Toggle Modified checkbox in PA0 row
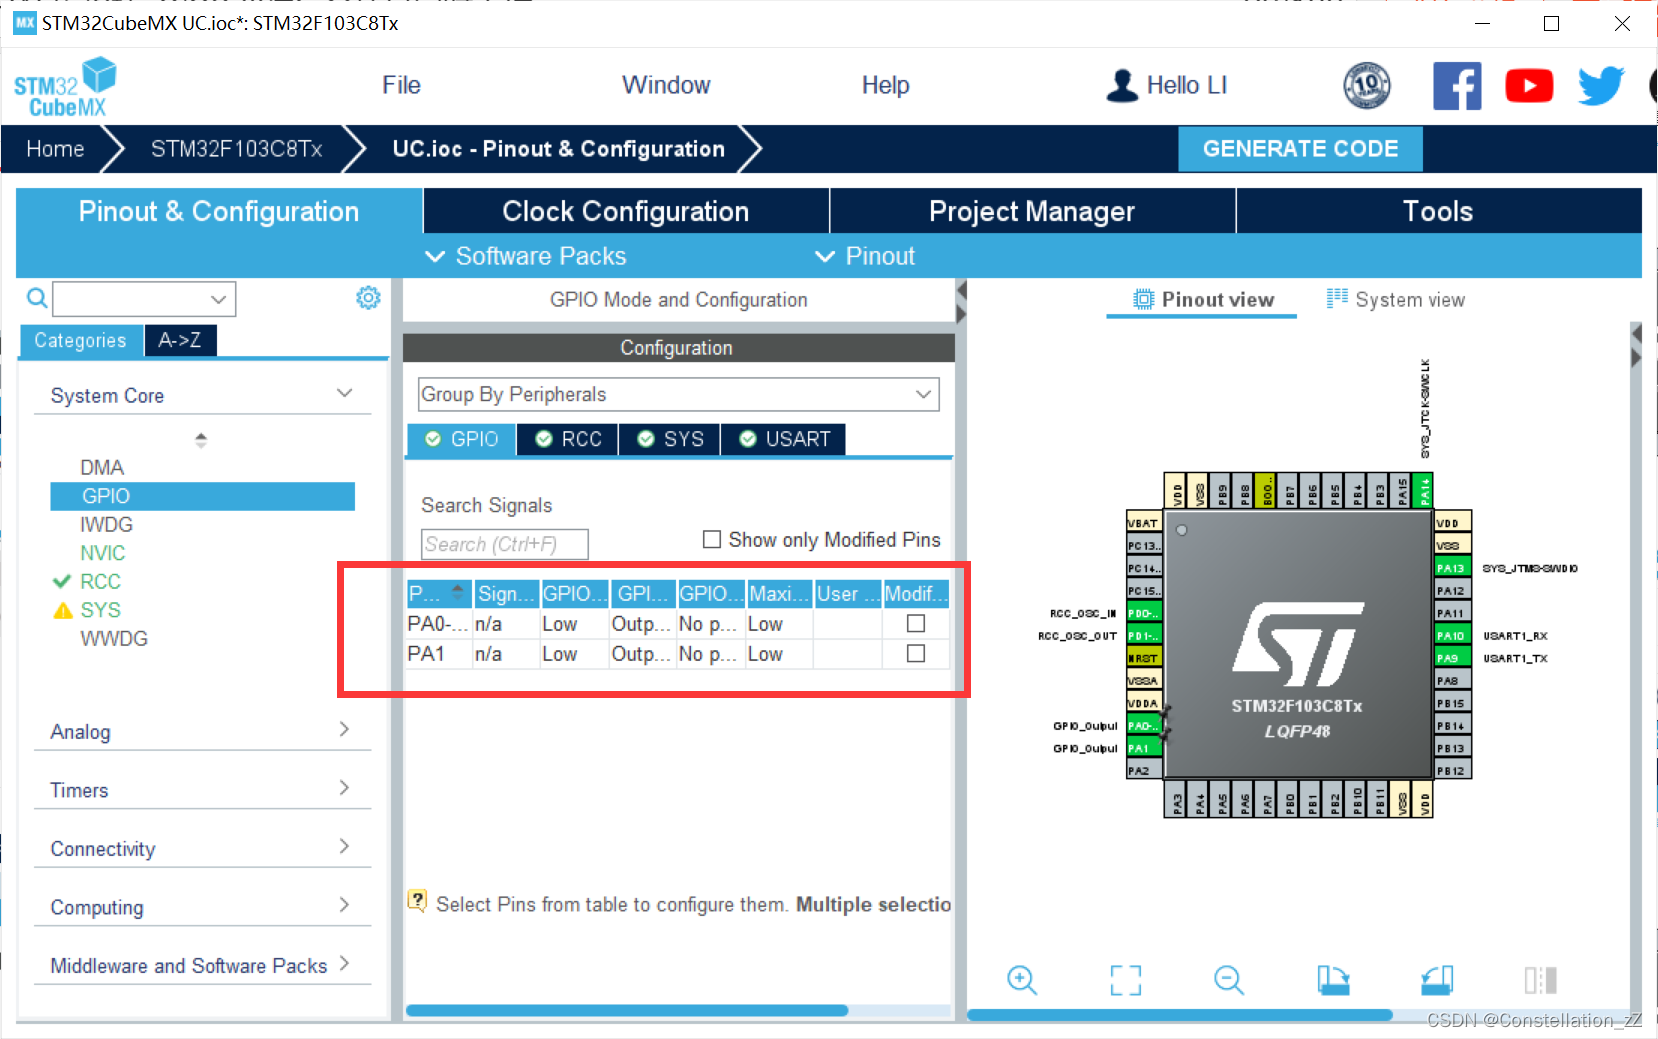This screenshot has height=1039, width=1658. (915, 624)
